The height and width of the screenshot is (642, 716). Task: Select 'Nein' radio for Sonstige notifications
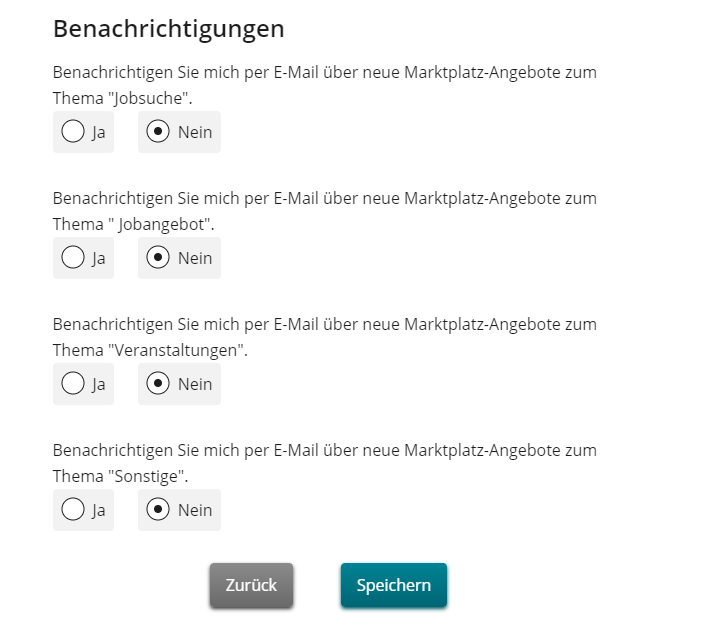[x=158, y=510]
